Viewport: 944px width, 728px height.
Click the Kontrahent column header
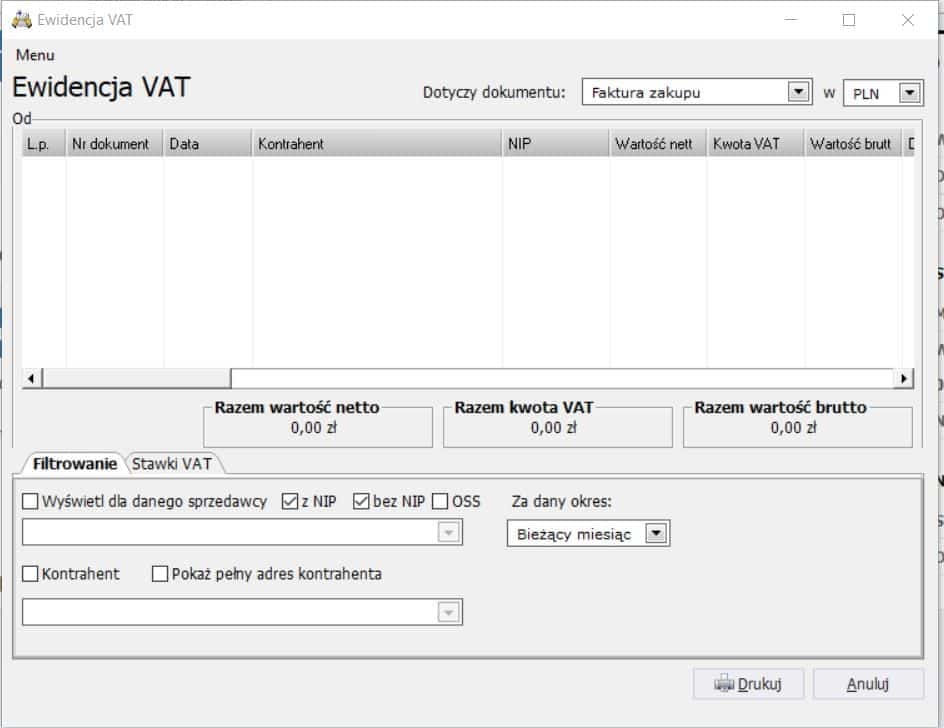click(x=376, y=144)
